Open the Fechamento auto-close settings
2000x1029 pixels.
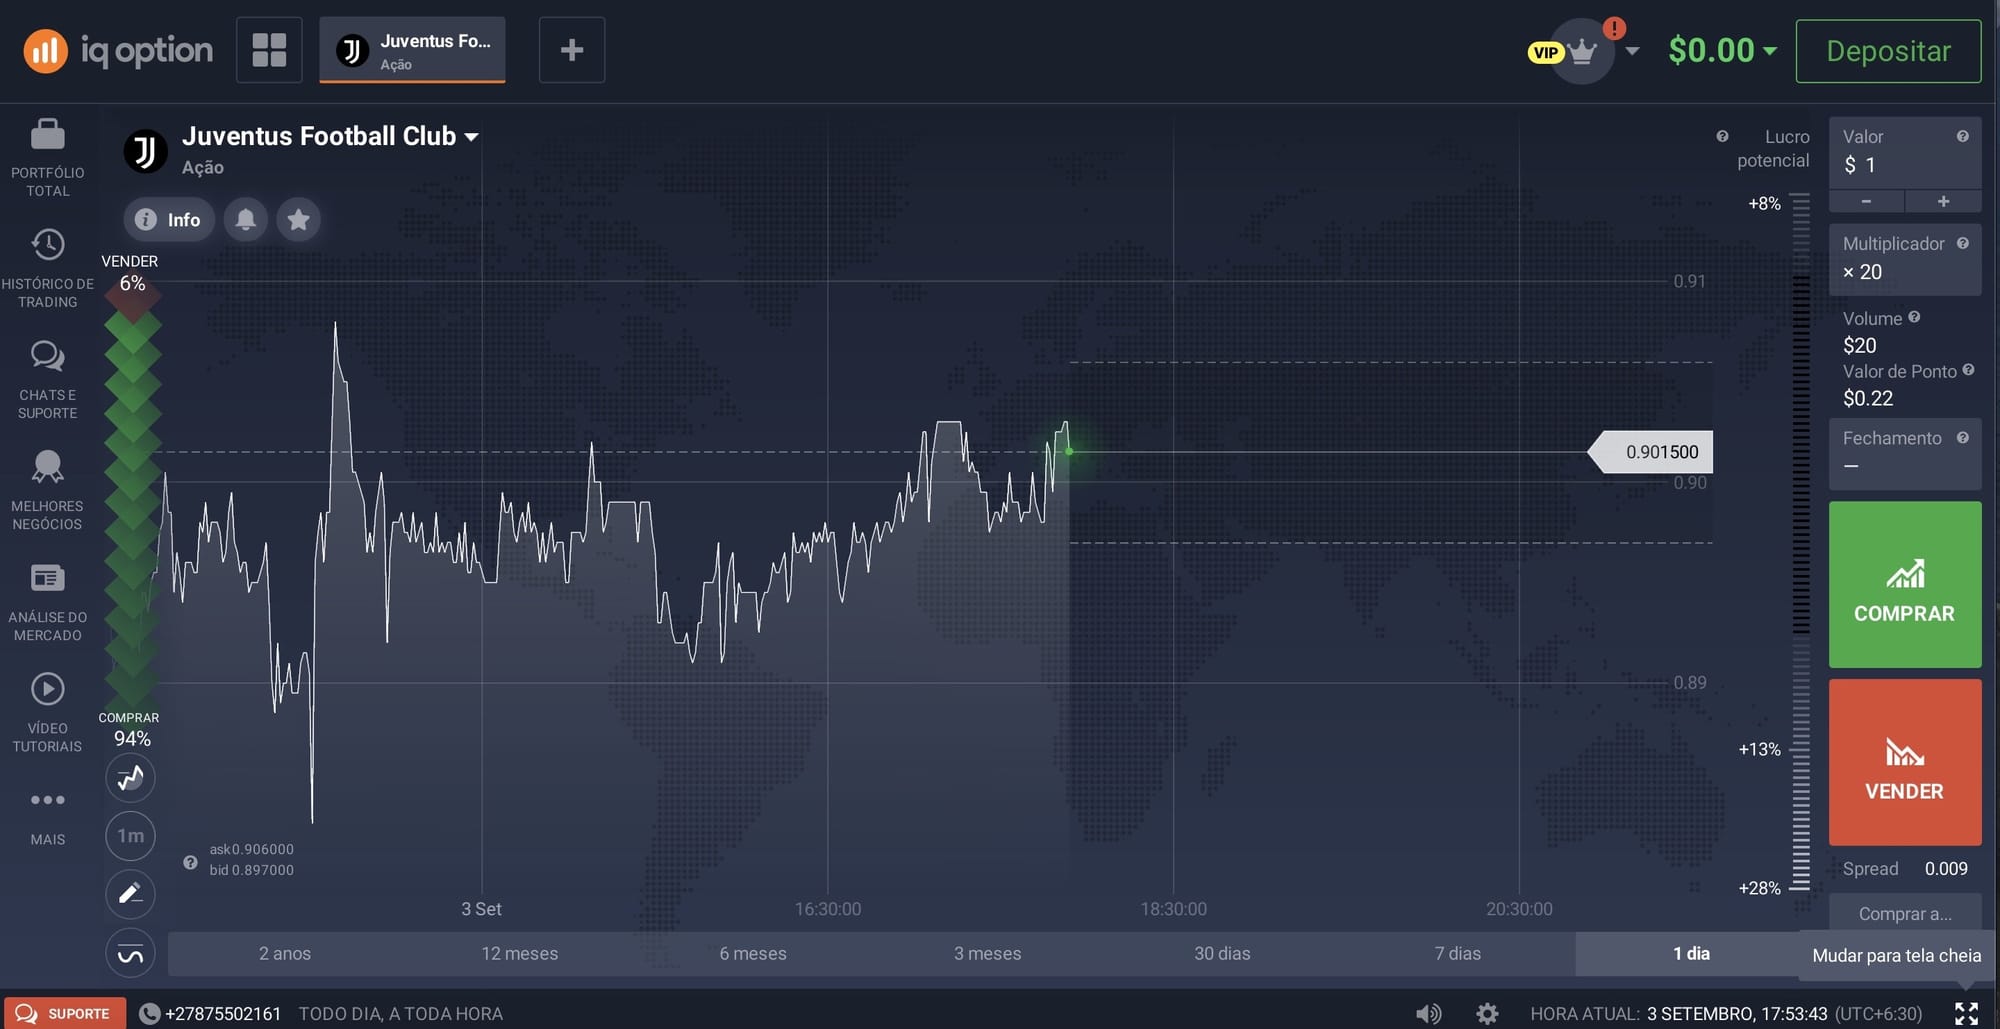(x=1905, y=454)
